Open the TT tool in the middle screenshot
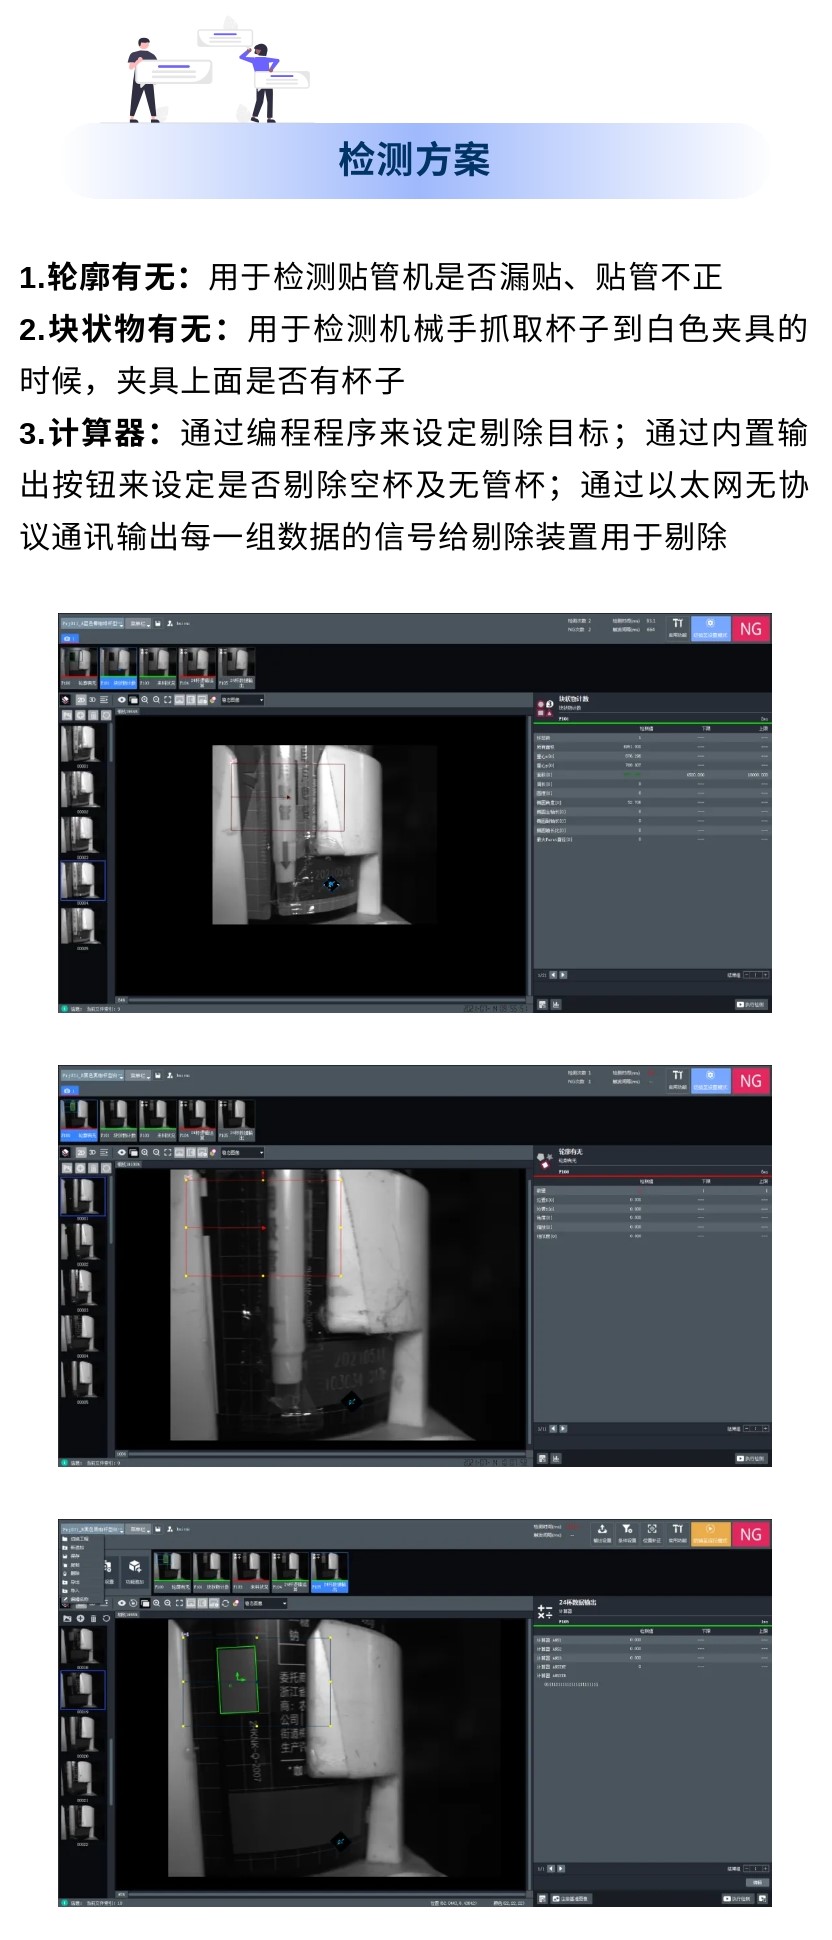The image size is (832, 1940). pyautogui.click(x=677, y=1079)
